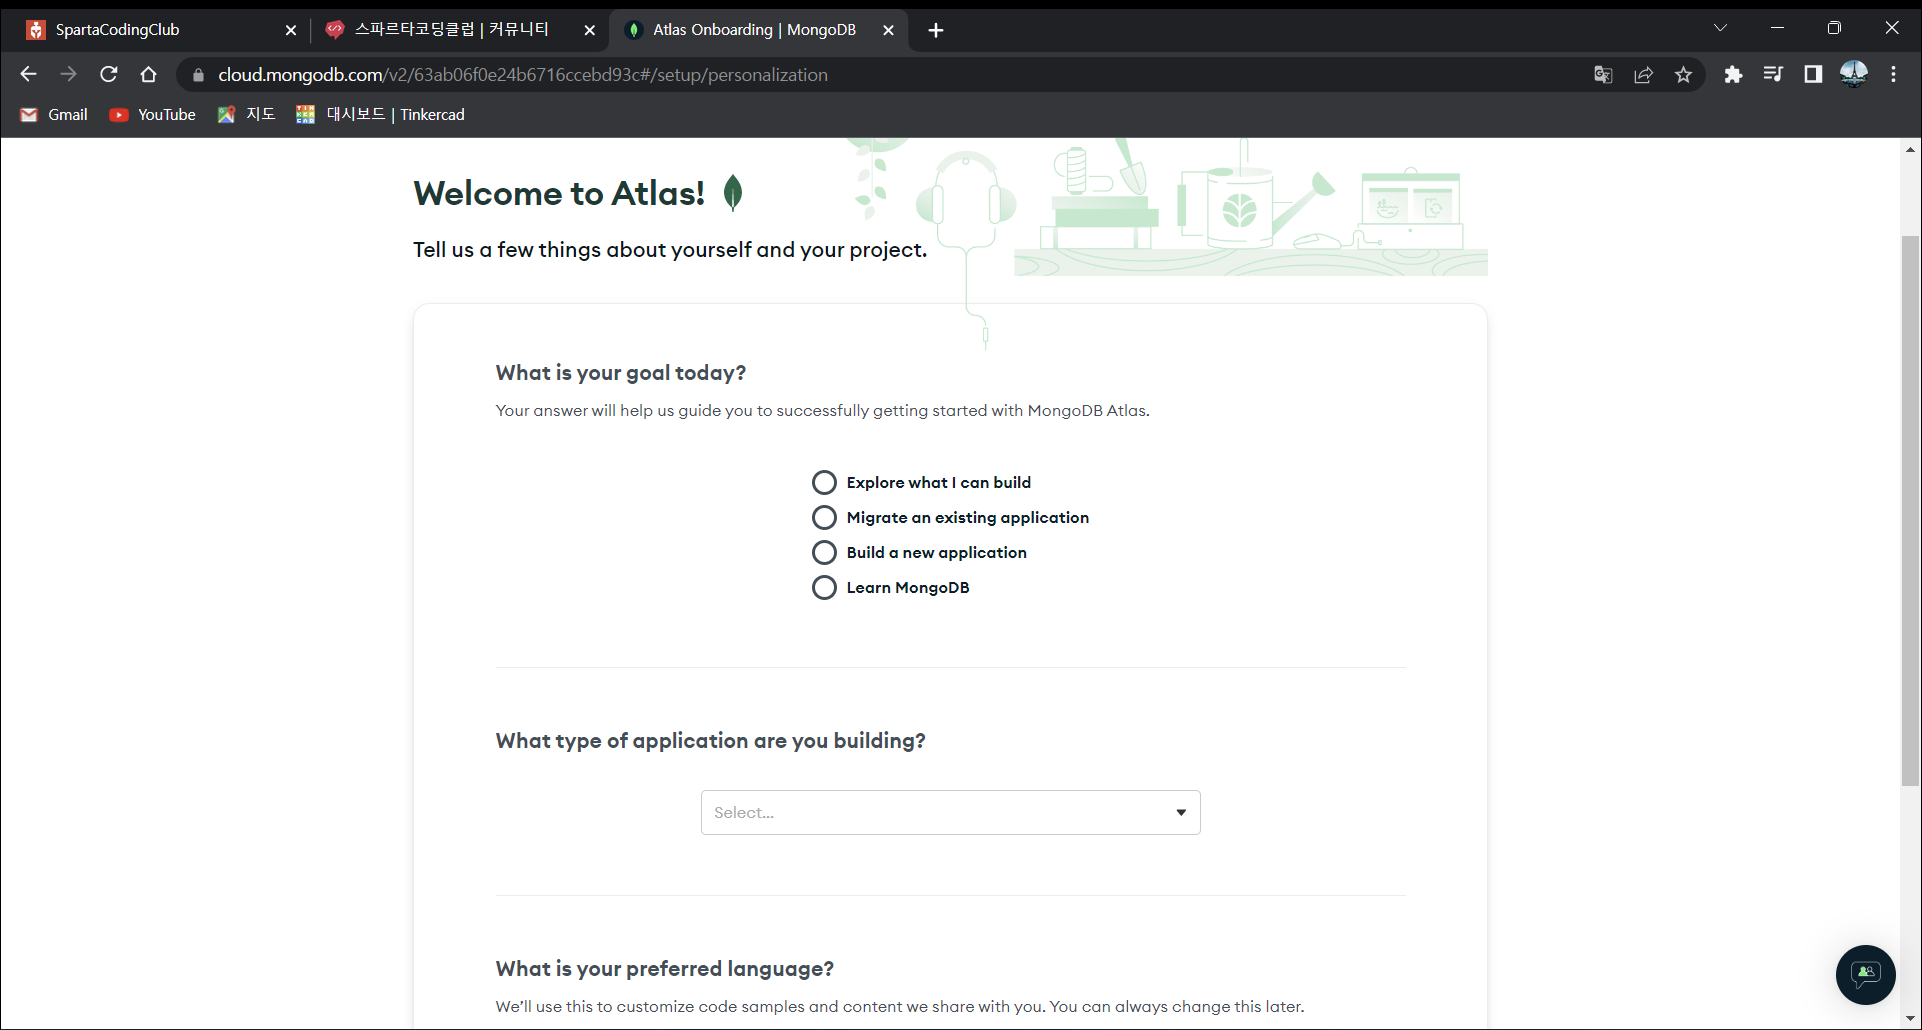Screen dimensions: 1922x1030
Task: Click the page vertical scrollbar thumb
Action: (x=1910, y=510)
